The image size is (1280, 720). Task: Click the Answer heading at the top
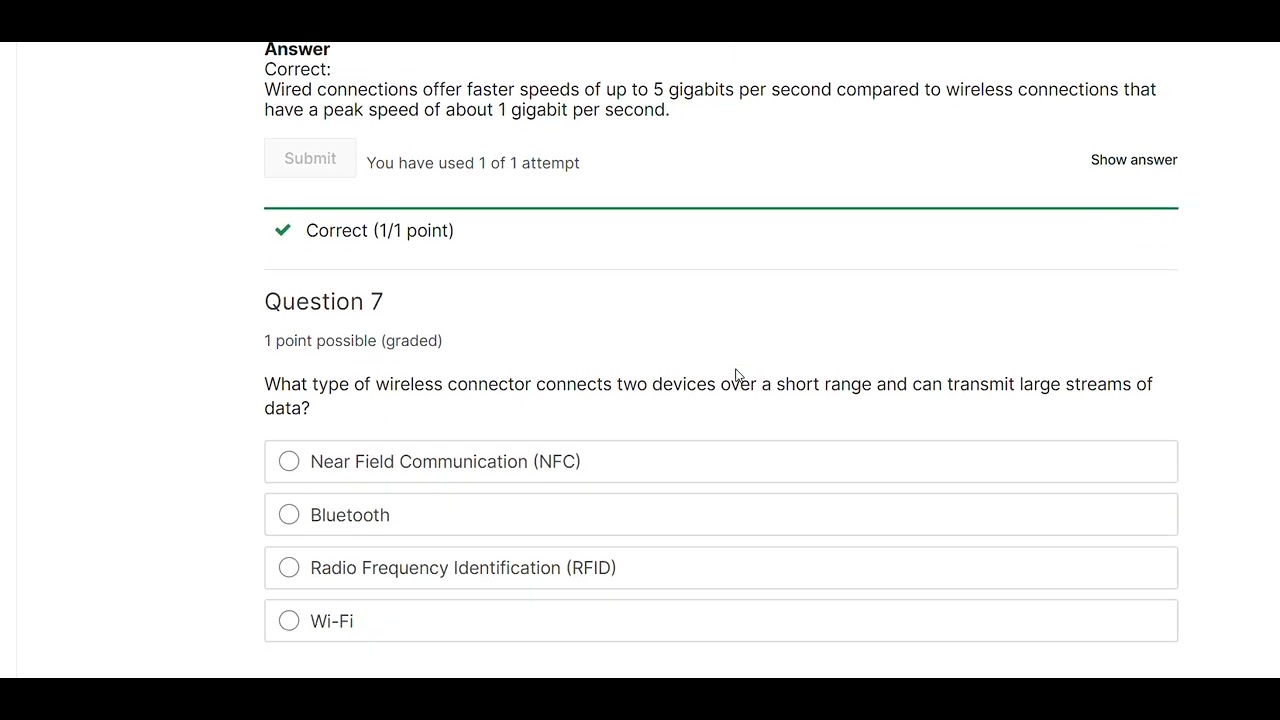[x=297, y=50]
